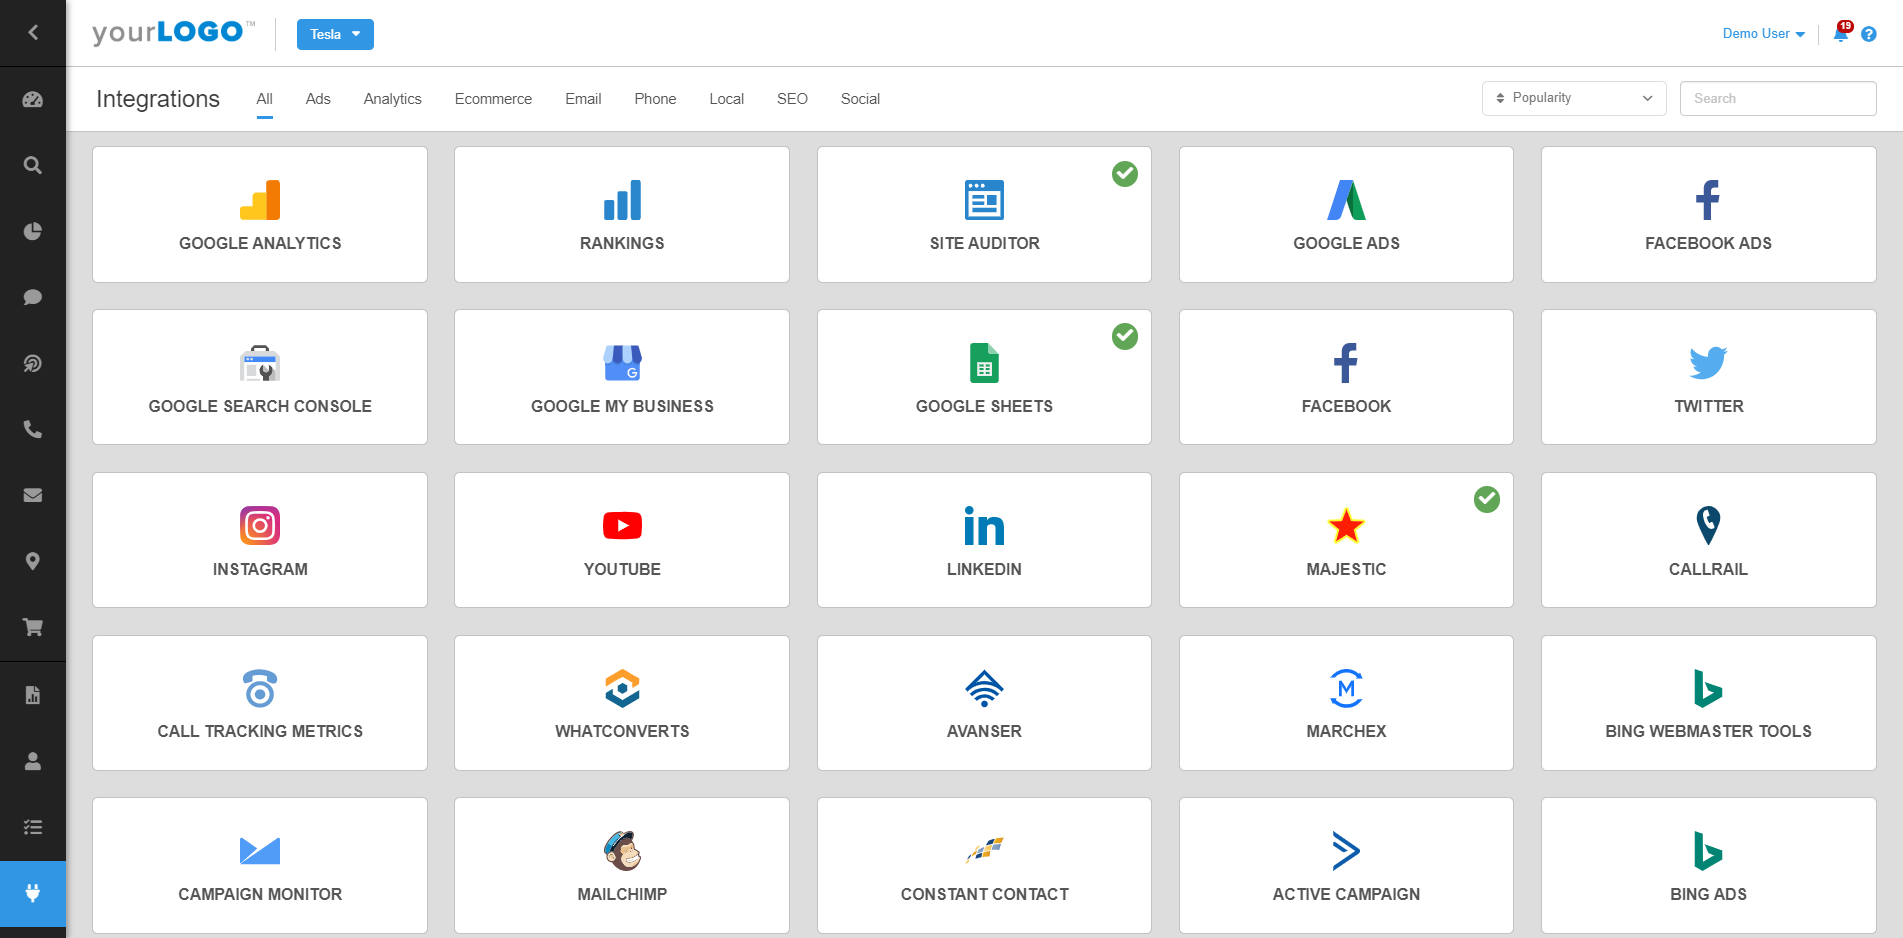Switch to the Email tab
Image resolution: width=1903 pixels, height=938 pixels.
(x=583, y=99)
